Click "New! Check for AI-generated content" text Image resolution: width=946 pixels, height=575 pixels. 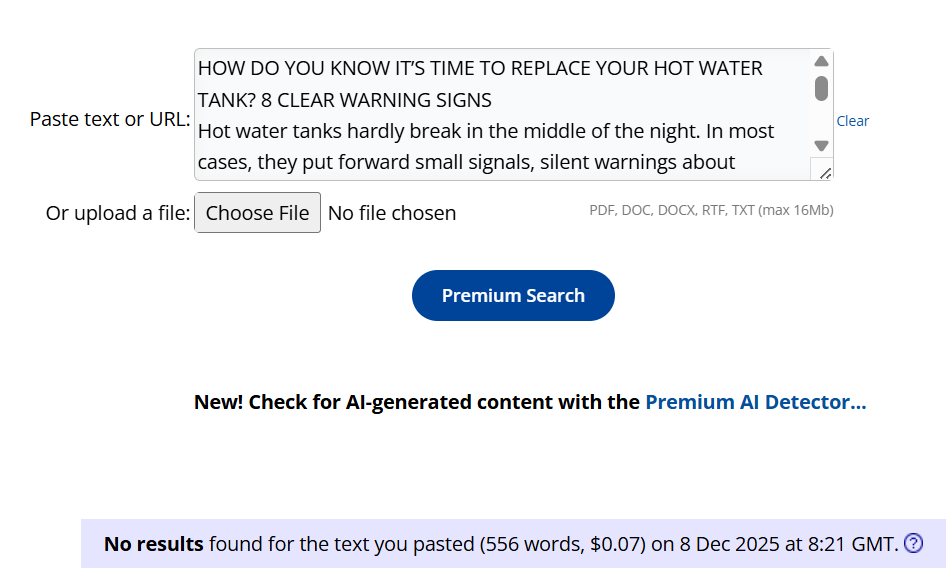[416, 402]
